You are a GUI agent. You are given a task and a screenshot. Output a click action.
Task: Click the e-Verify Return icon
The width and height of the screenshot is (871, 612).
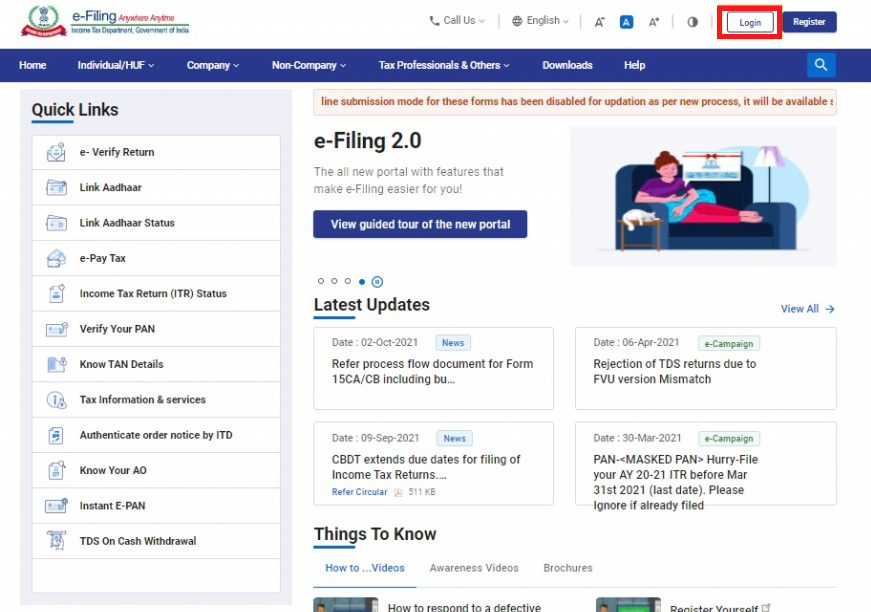56,153
